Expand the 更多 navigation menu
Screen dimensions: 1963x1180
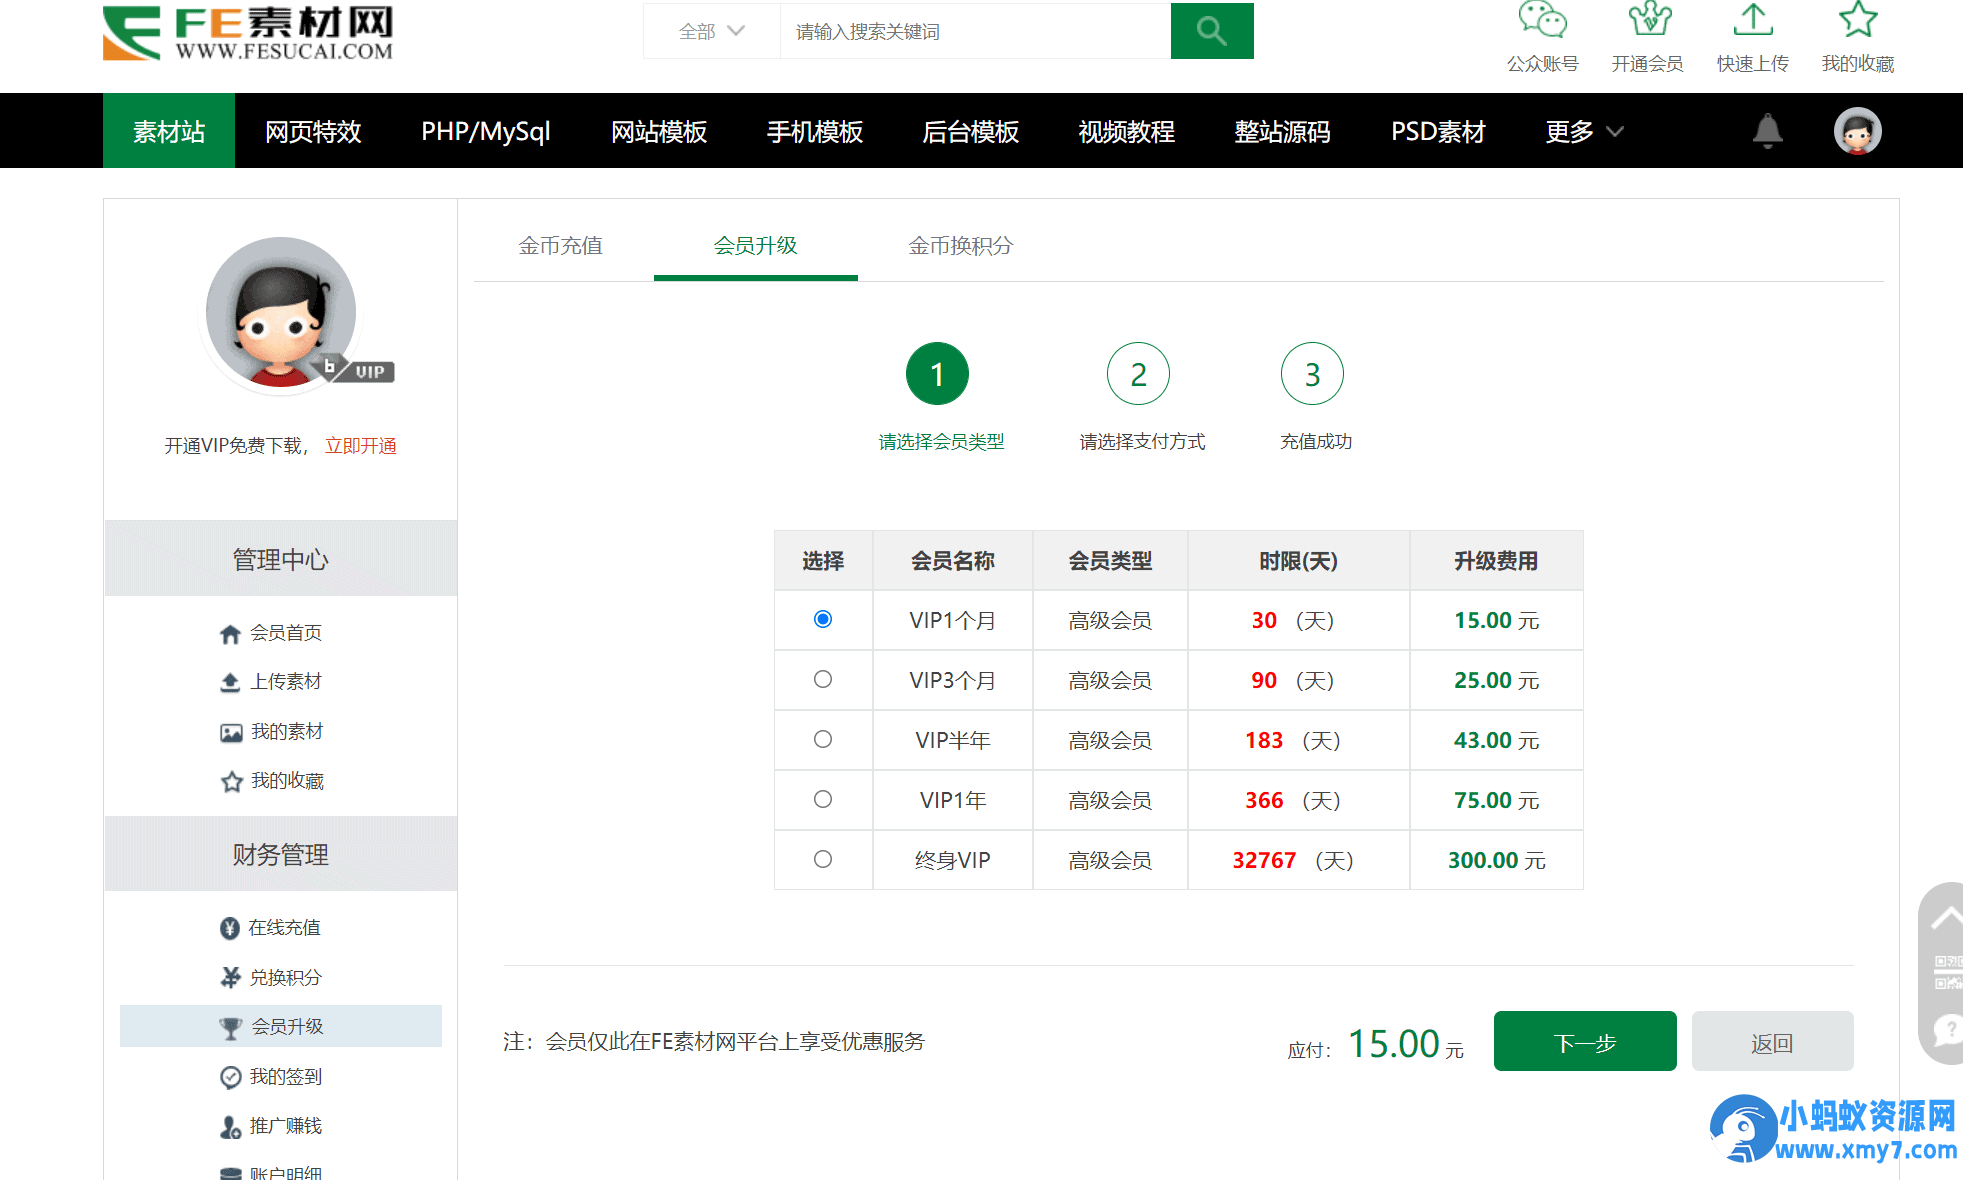tap(1584, 131)
